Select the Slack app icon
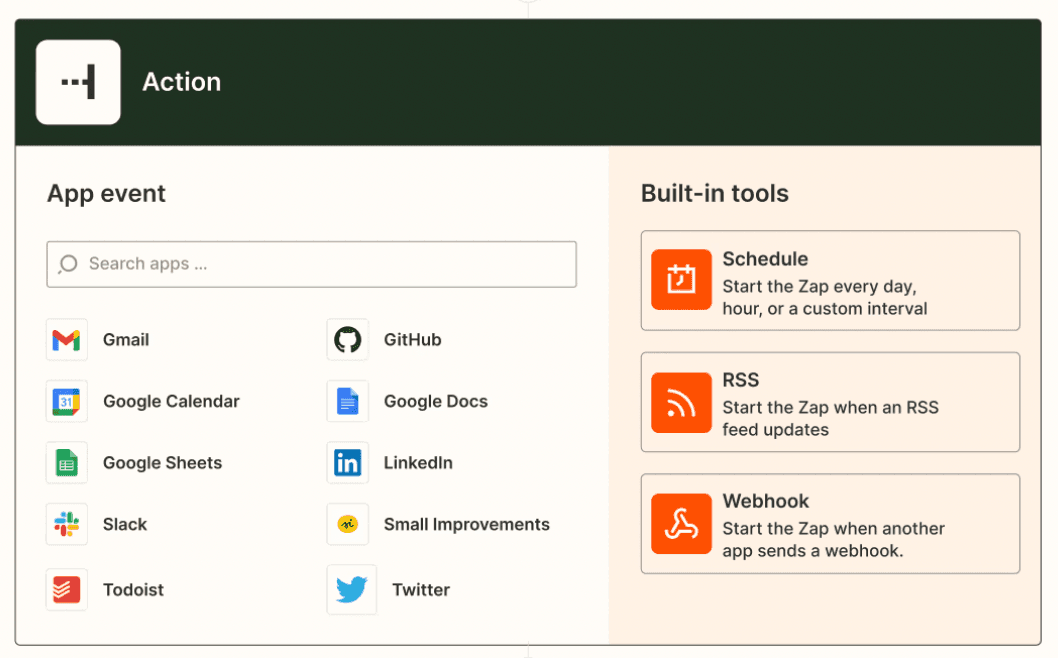The width and height of the screenshot is (1058, 658). (x=66, y=524)
